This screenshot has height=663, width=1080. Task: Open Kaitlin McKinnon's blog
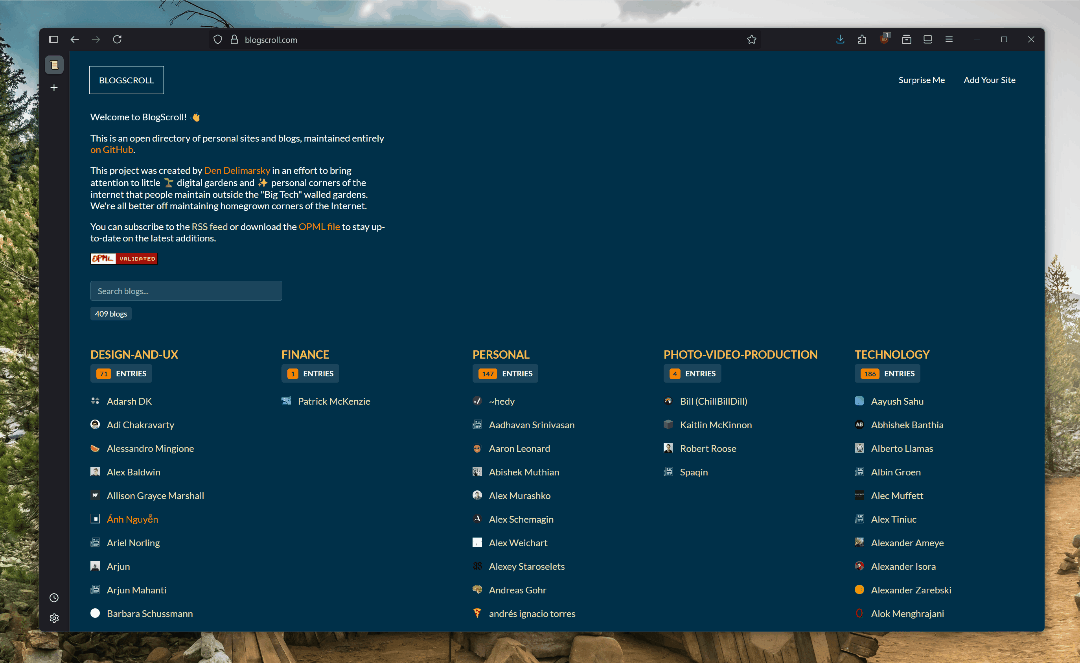716,425
